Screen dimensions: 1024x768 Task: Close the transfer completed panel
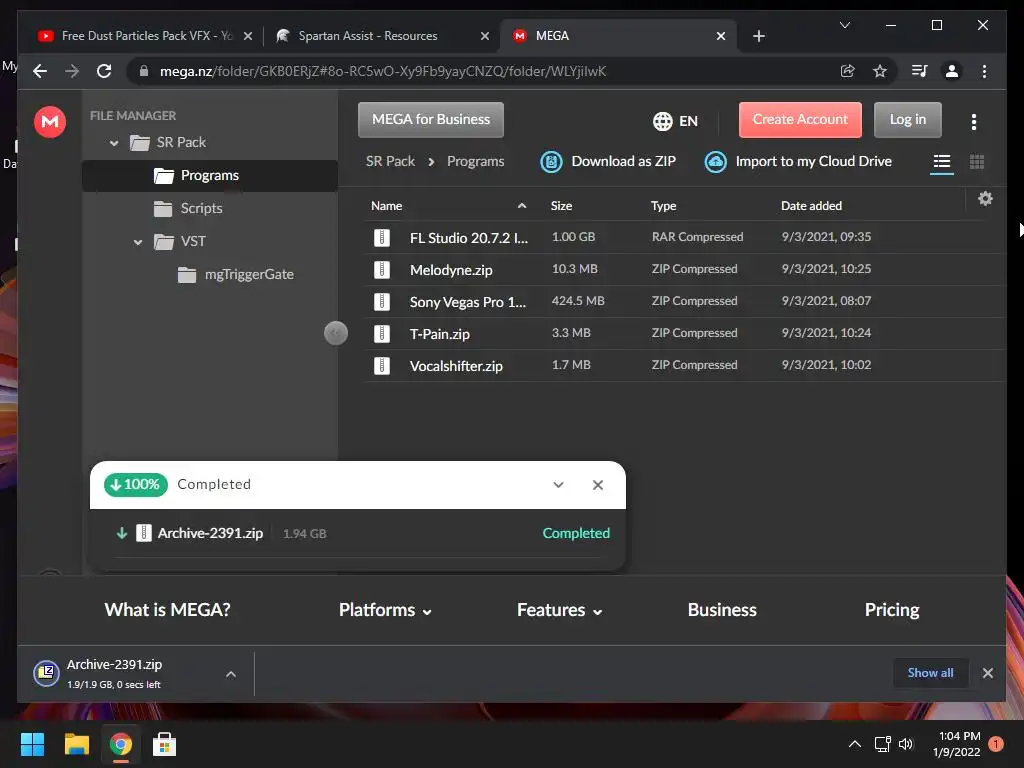point(598,485)
